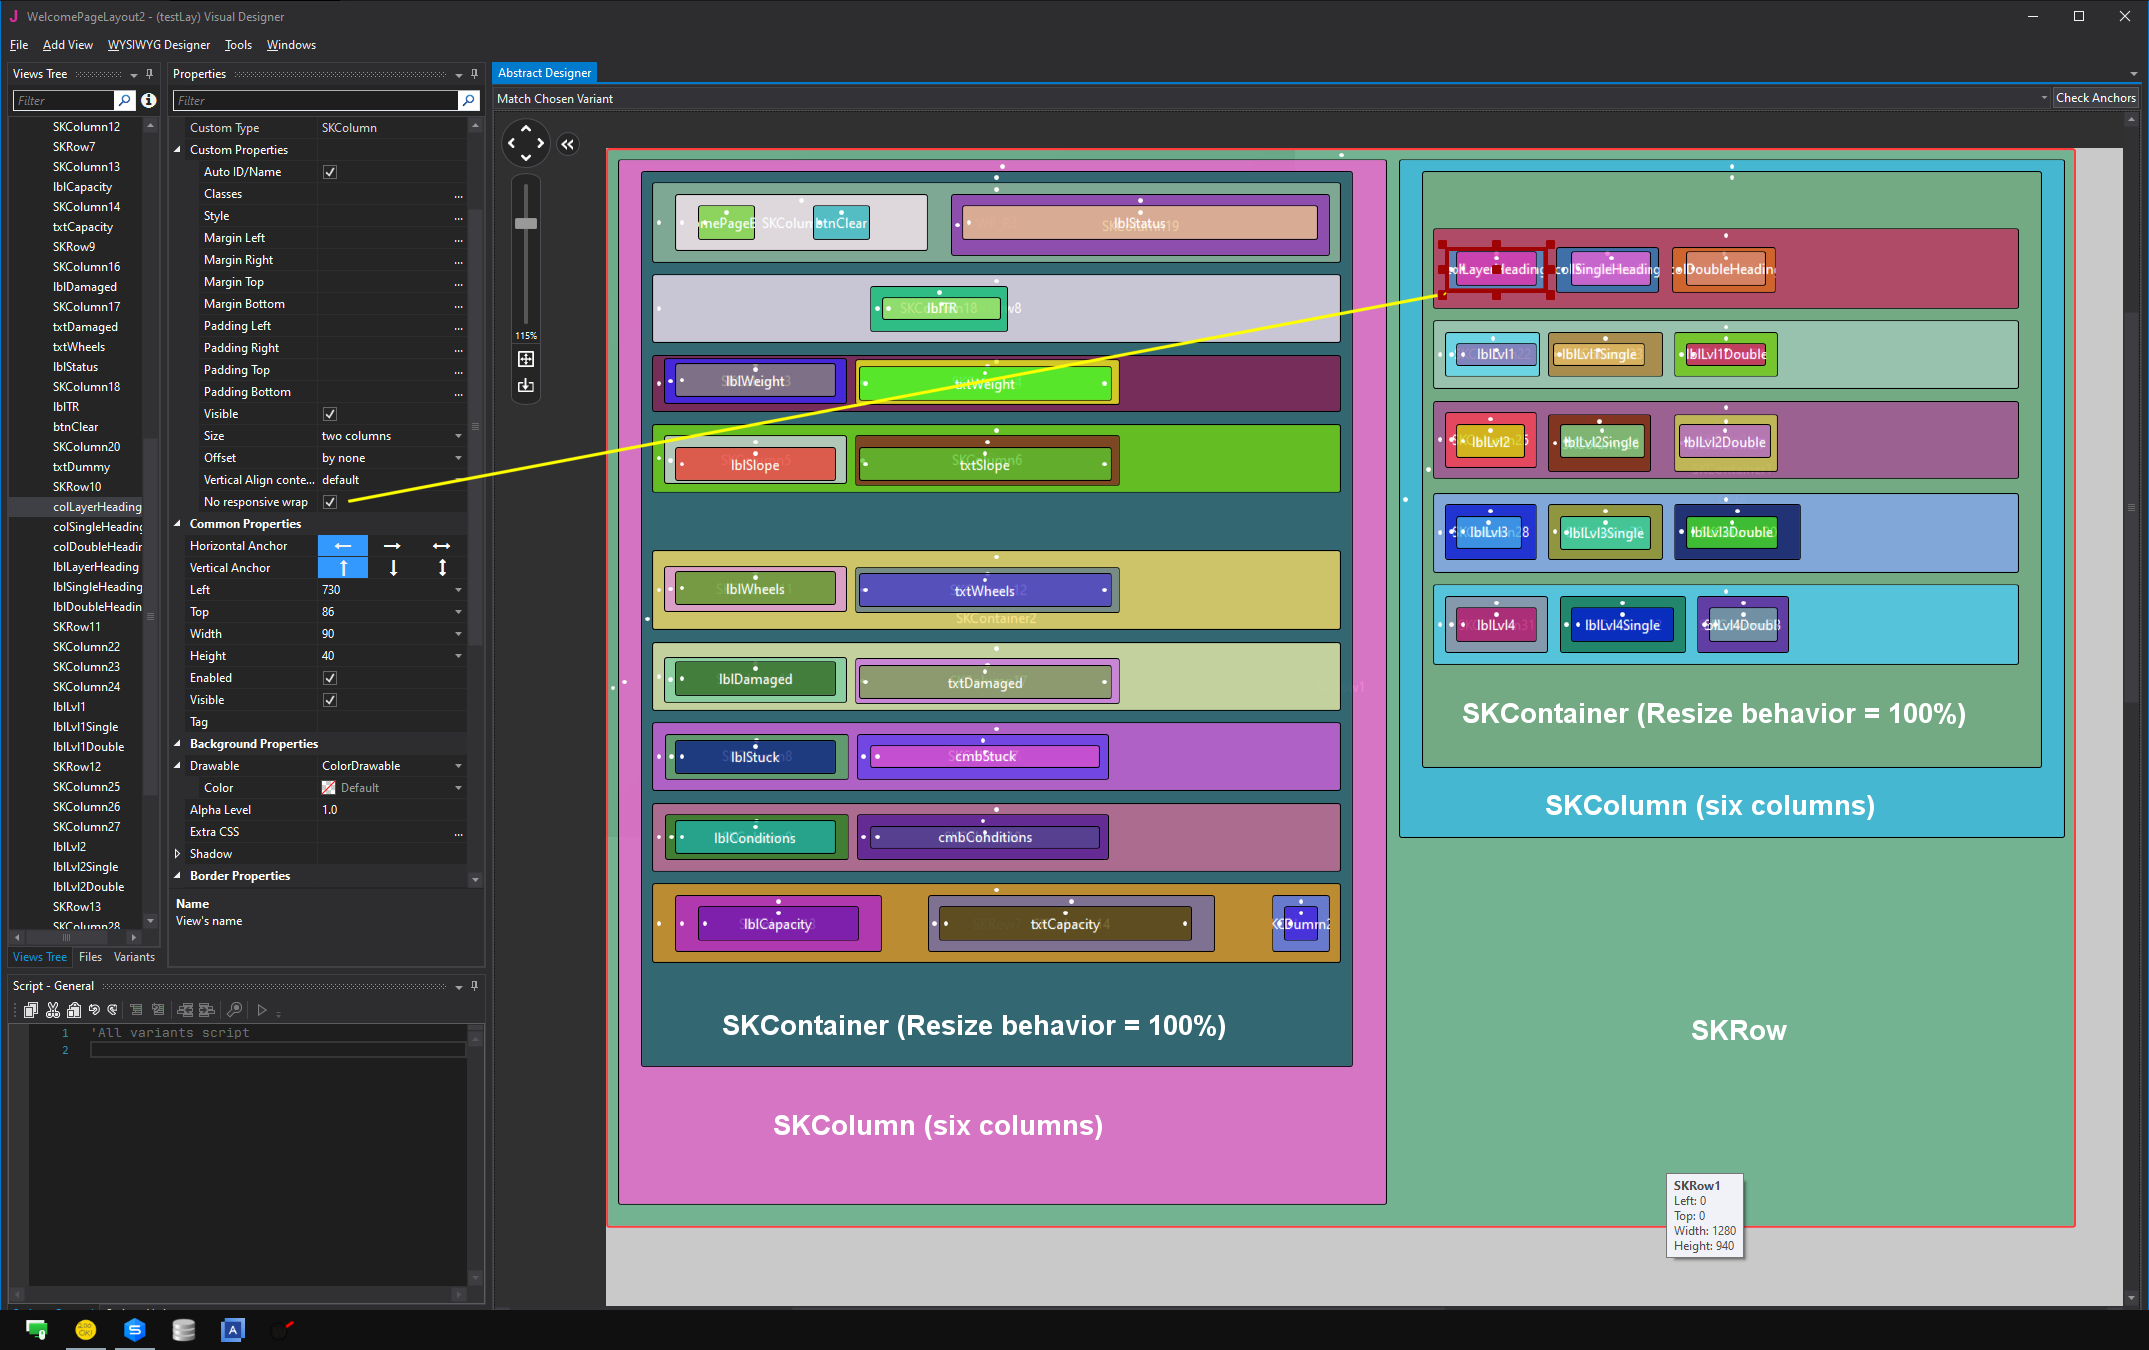Uncheck the No responsive wrap checkbox

click(x=330, y=502)
